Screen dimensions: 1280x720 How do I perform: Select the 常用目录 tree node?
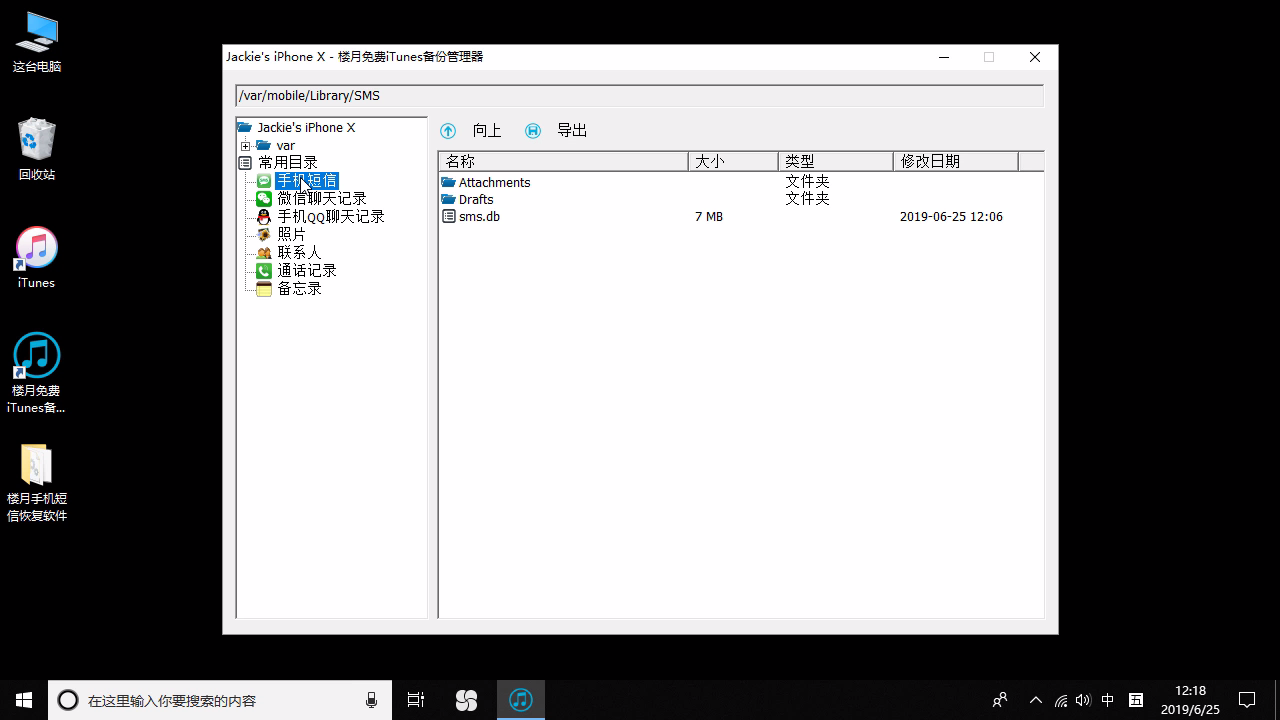tap(288, 163)
